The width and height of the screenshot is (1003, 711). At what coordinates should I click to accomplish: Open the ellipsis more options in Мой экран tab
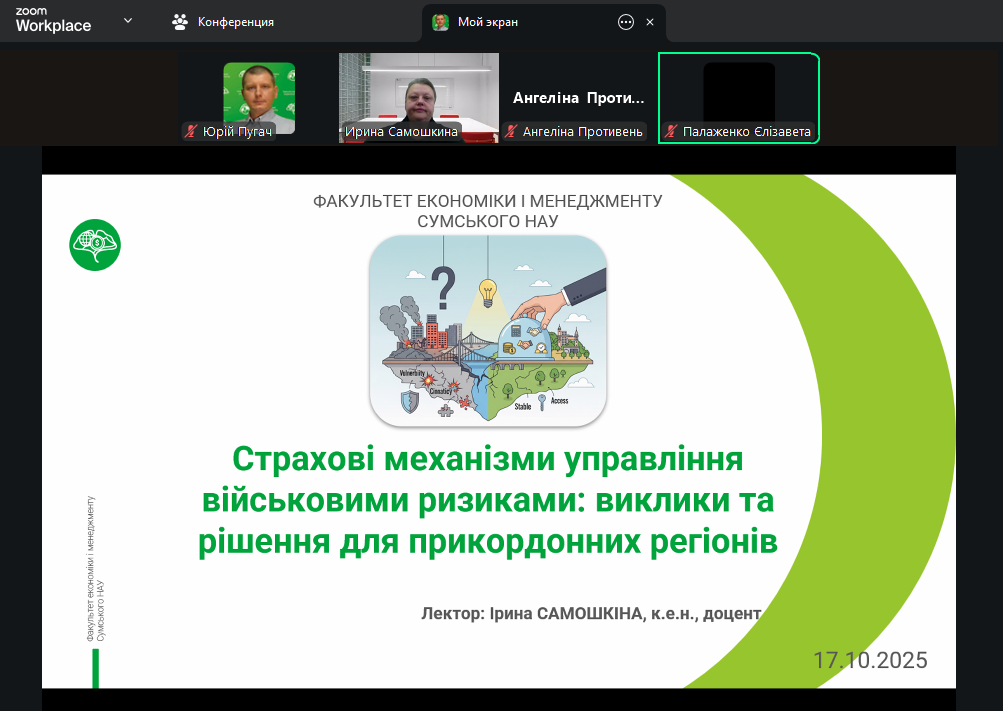(x=626, y=22)
